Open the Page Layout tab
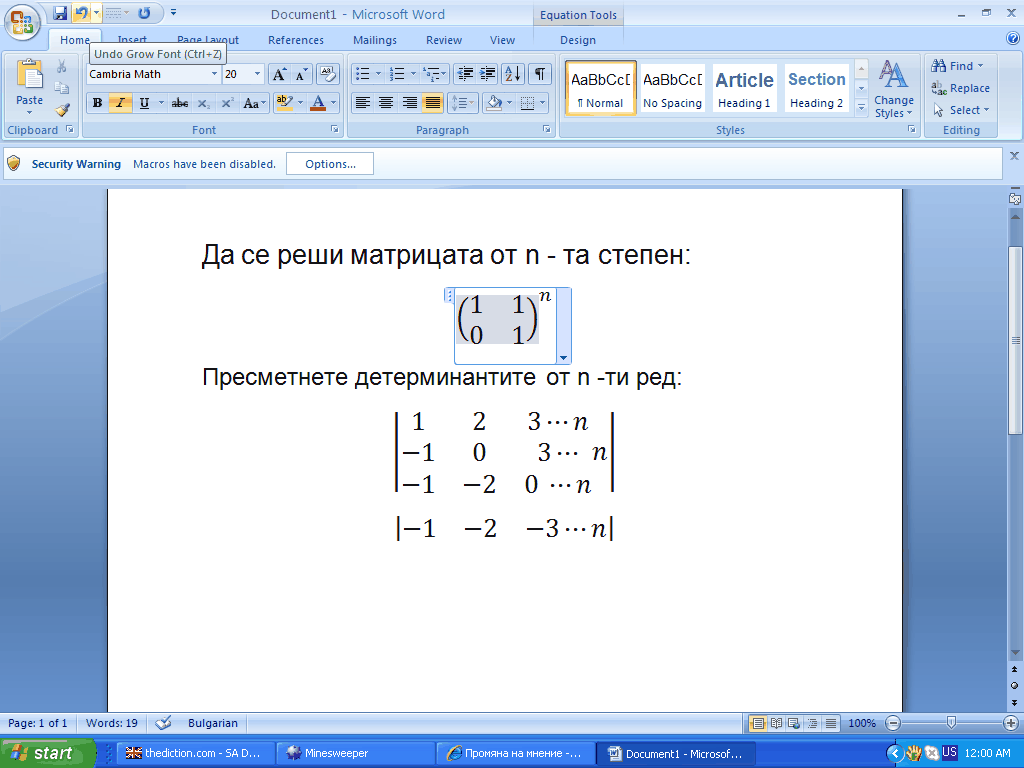The height and width of the screenshot is (768, 1024). 208,40
